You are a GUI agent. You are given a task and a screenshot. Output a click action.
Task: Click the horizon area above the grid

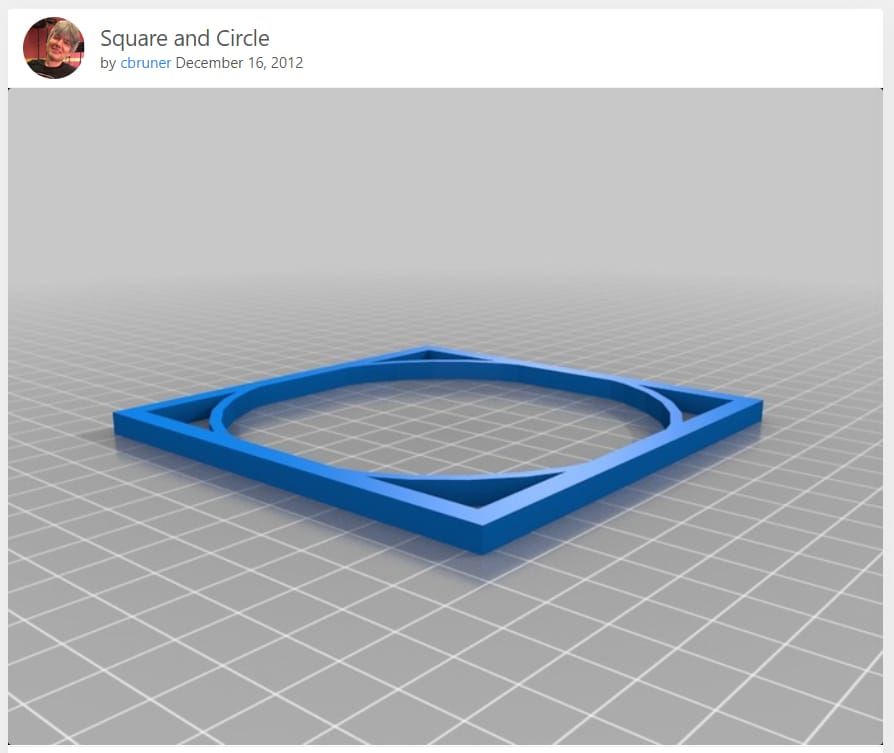(447, 180)
